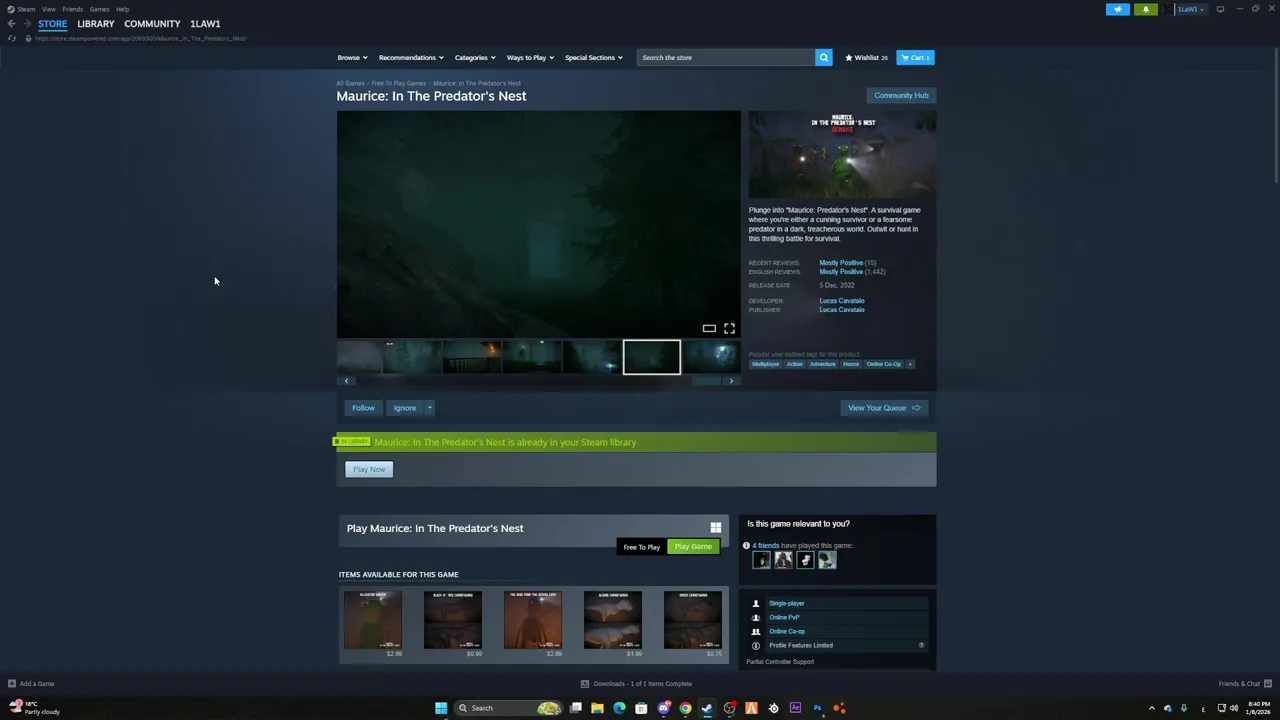Open the Wishlist

coord(866,57)
